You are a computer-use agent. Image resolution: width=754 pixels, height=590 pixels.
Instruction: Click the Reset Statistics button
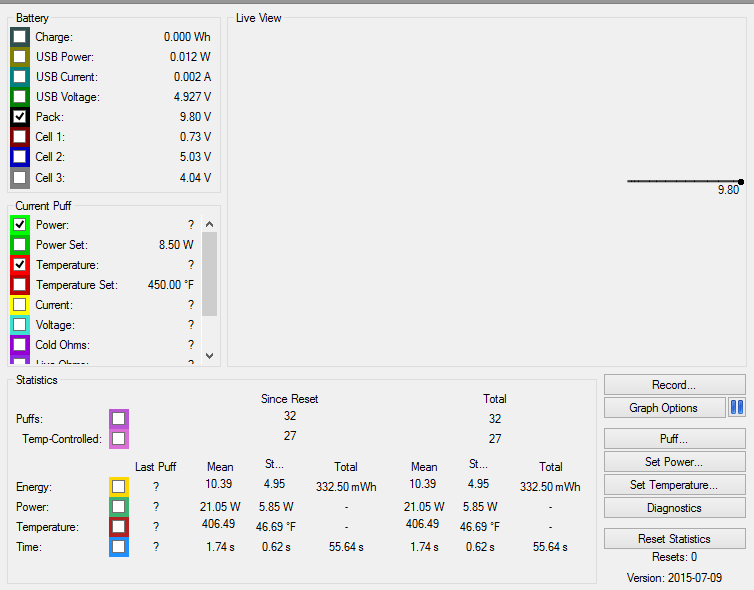tap(674, 539)
